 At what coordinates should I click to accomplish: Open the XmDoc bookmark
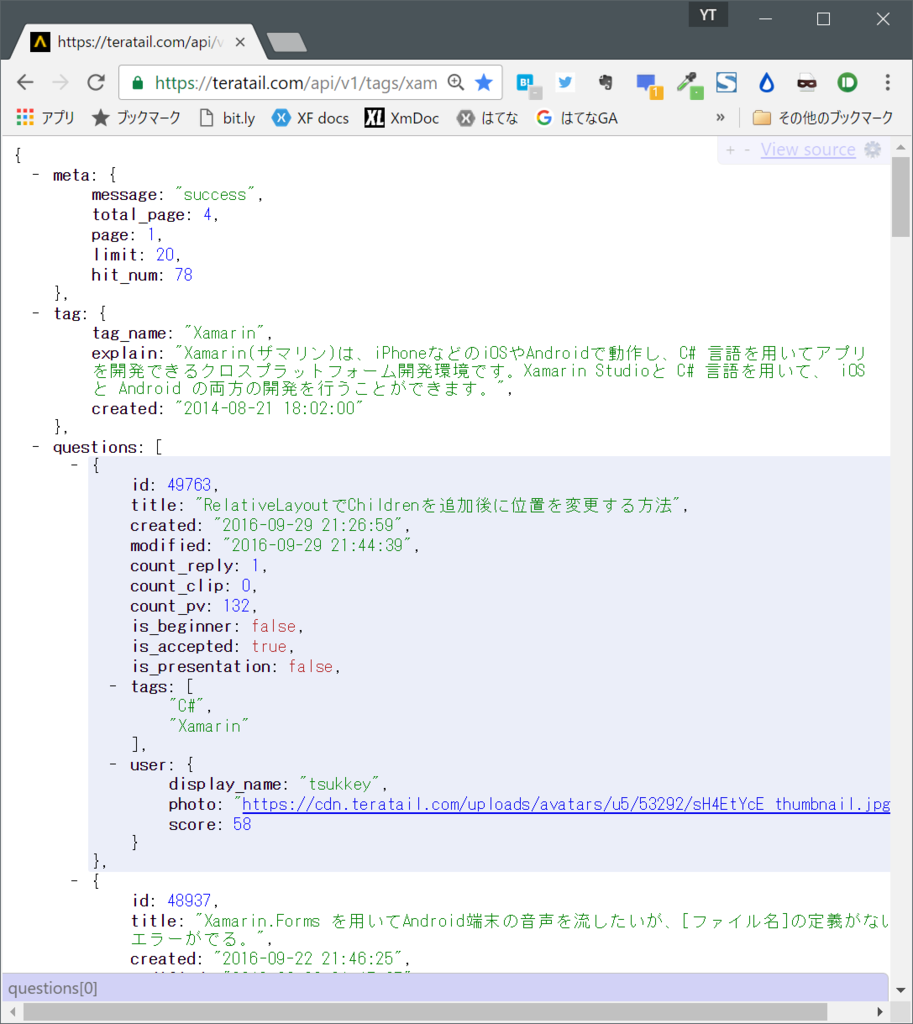point(402,118)
